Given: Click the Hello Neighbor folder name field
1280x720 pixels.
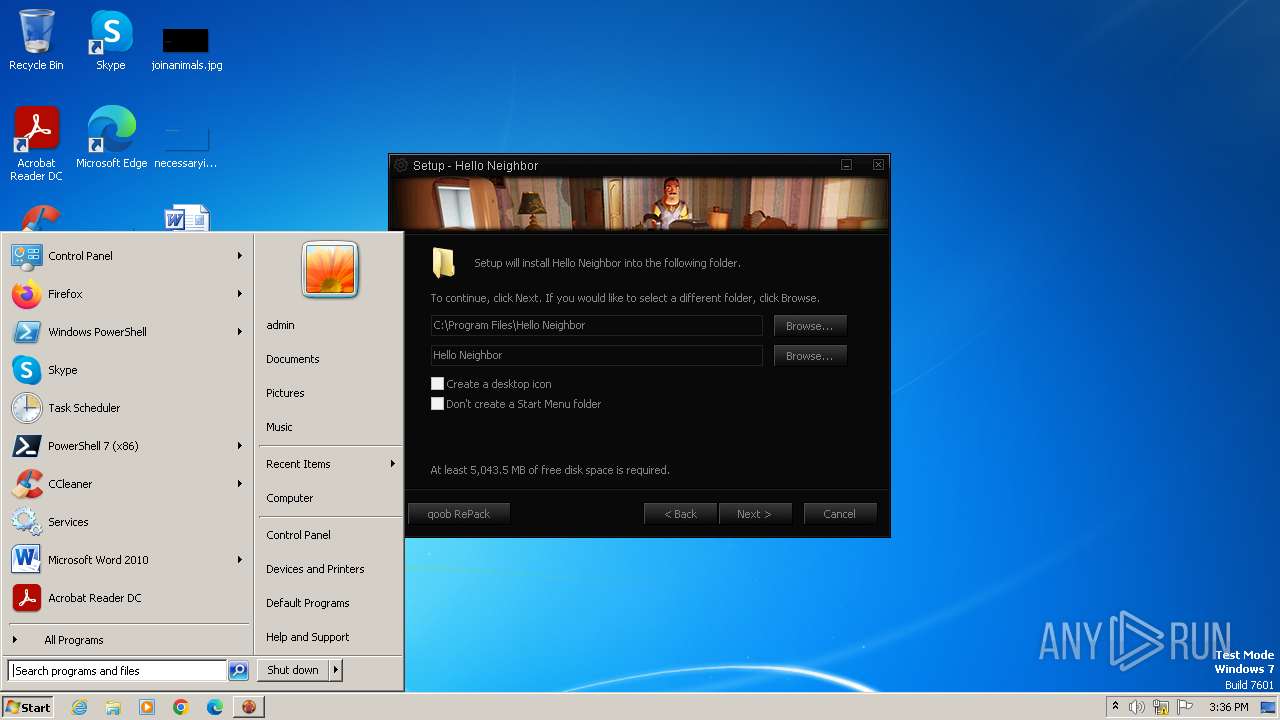Looking at the screenshot, I should [597, 355].
